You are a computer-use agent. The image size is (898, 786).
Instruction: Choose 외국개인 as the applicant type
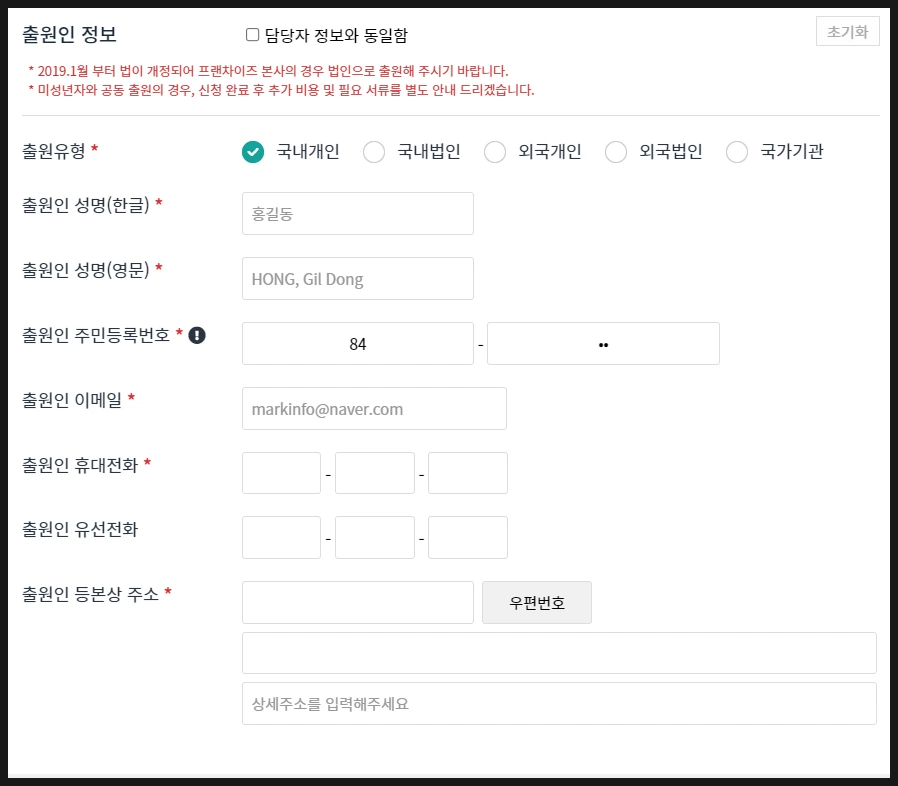point(495,152)
